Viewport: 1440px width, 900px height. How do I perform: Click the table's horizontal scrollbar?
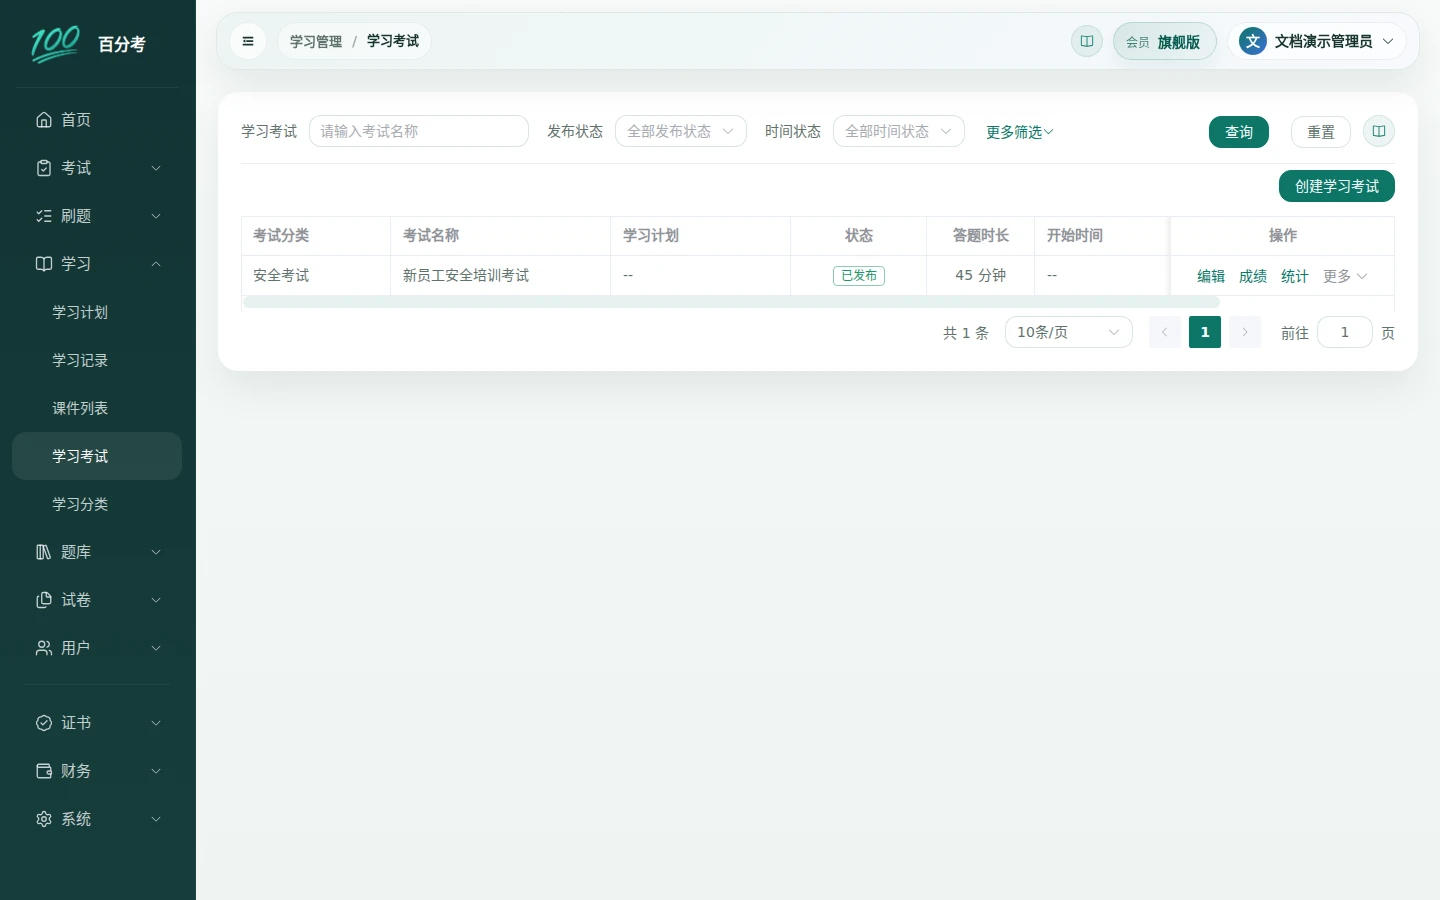click(x=732, y=302)
